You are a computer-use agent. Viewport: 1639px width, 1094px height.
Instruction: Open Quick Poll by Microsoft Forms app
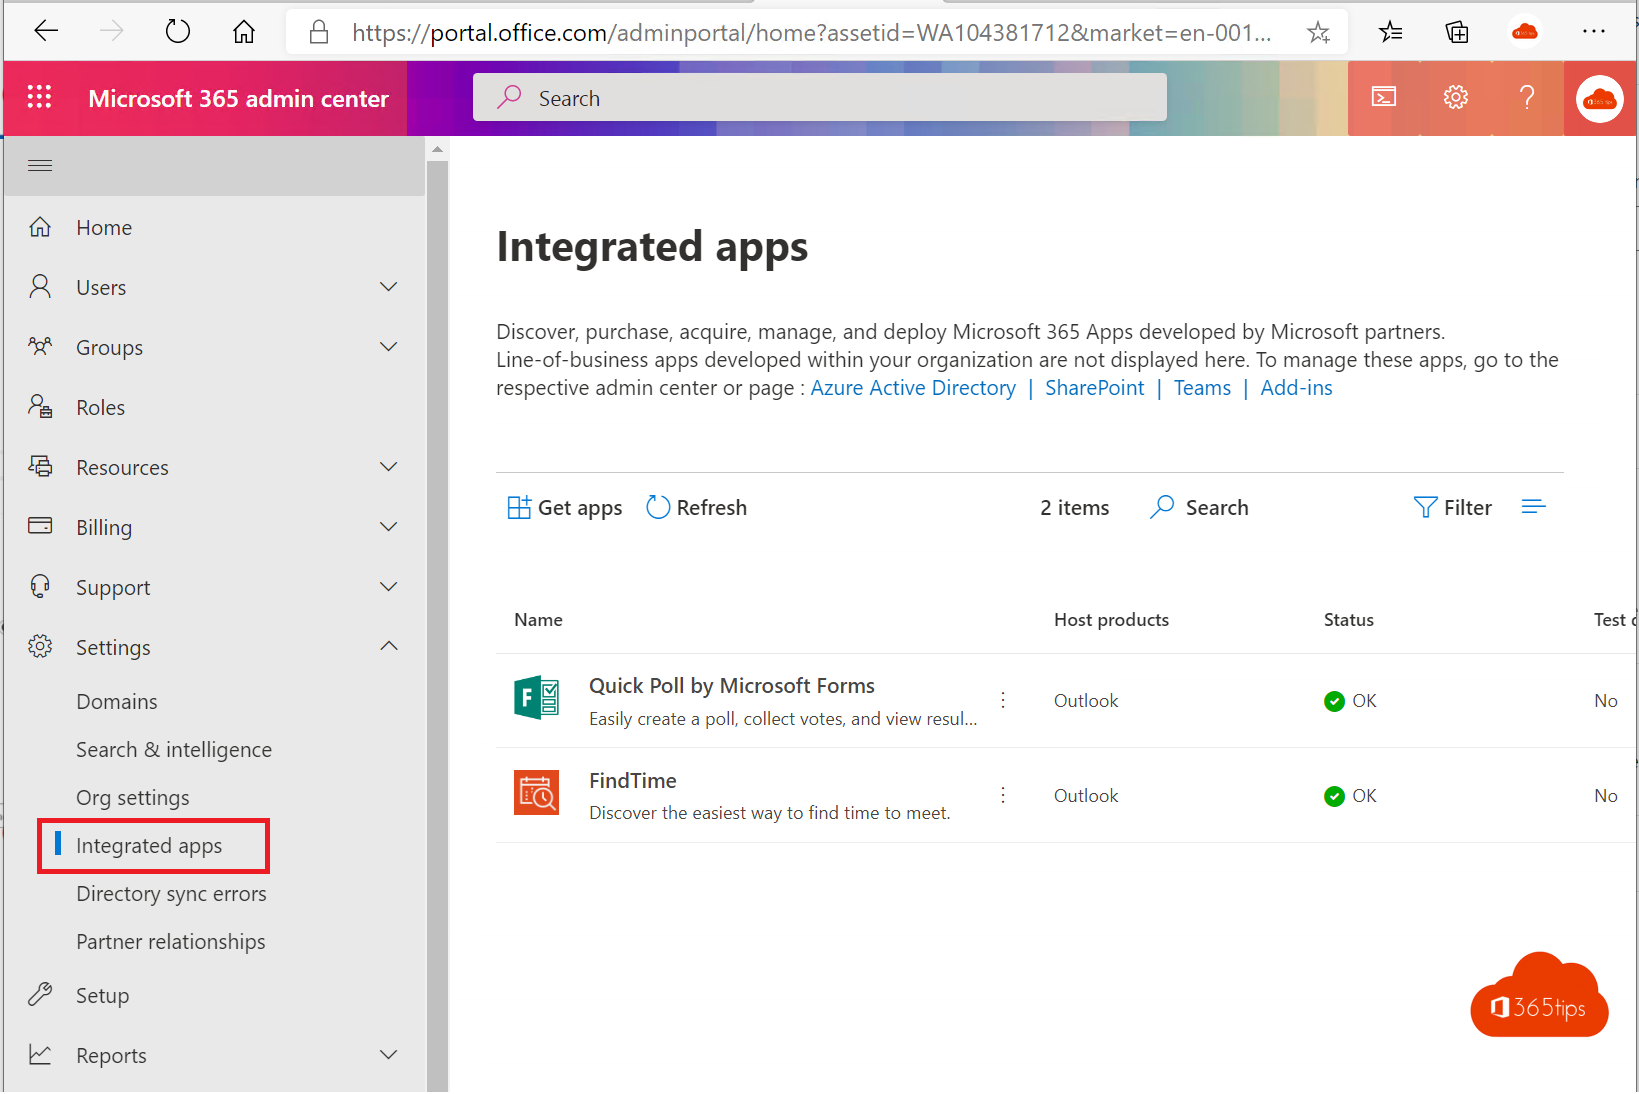click(x=731, y=686)
